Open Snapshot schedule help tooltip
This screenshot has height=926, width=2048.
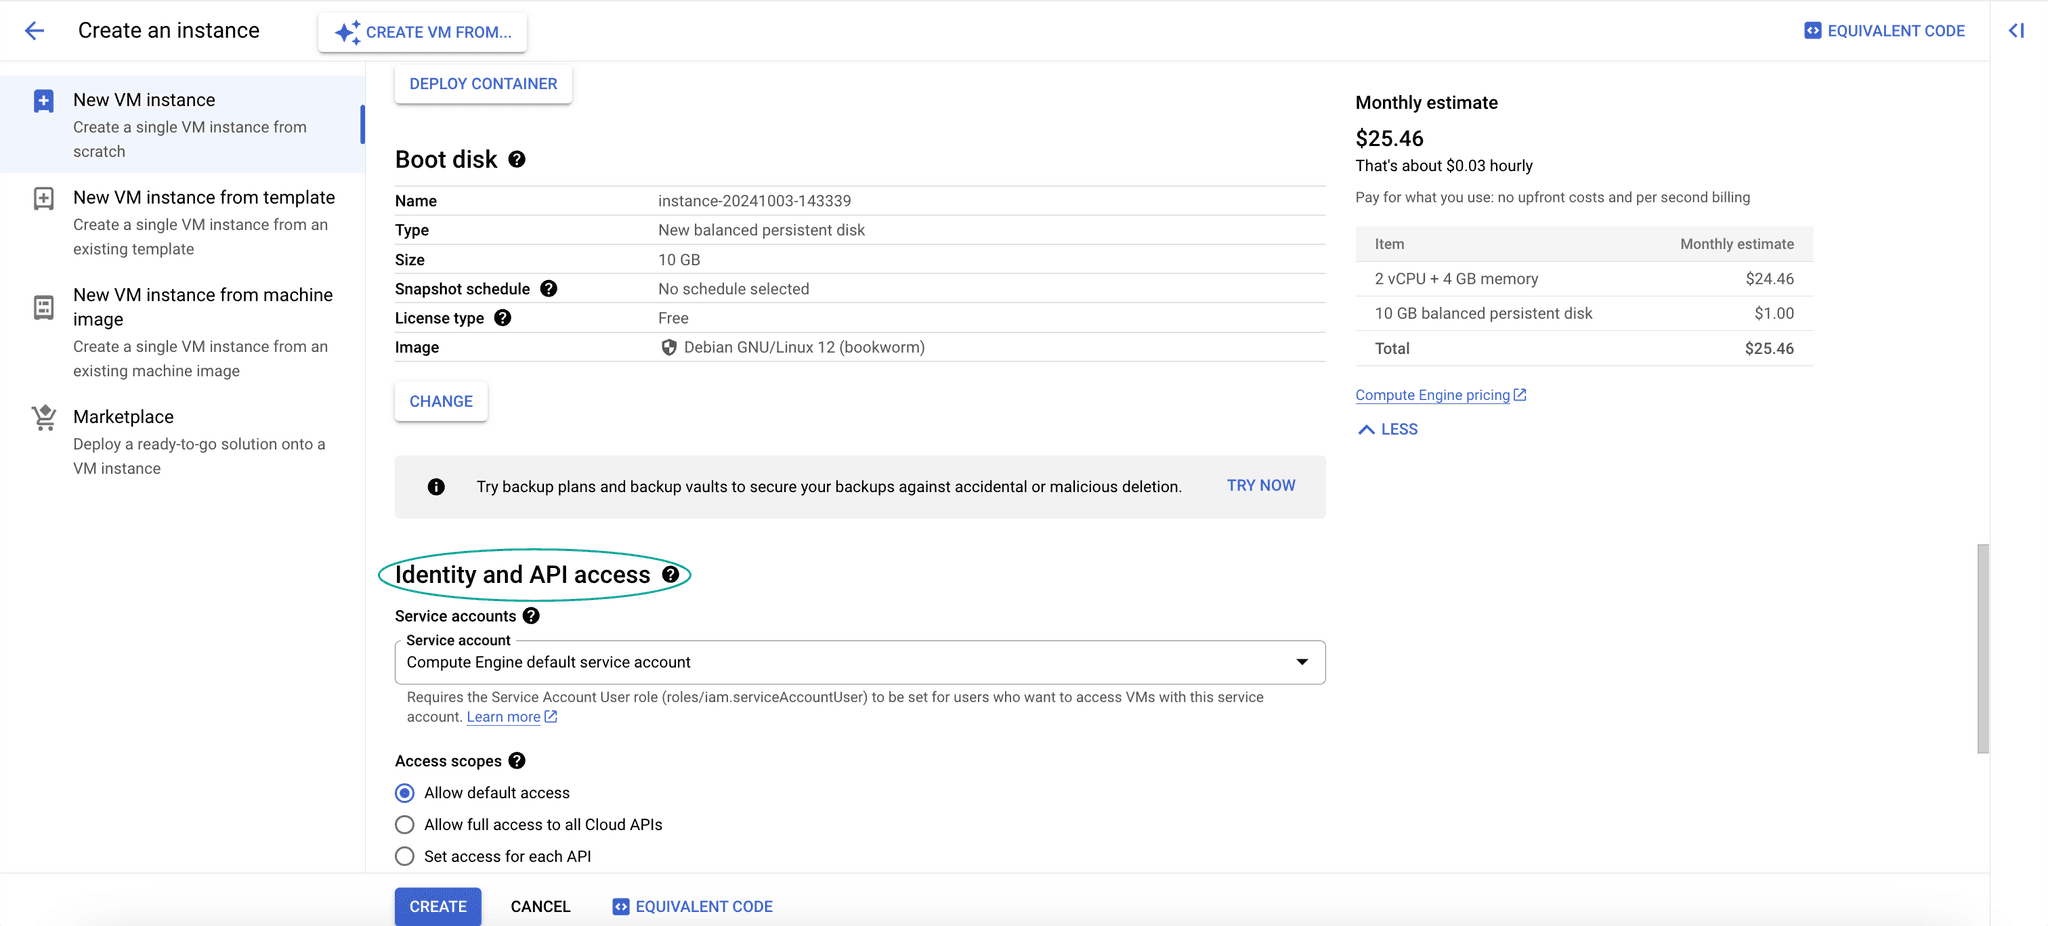(549, 289)
